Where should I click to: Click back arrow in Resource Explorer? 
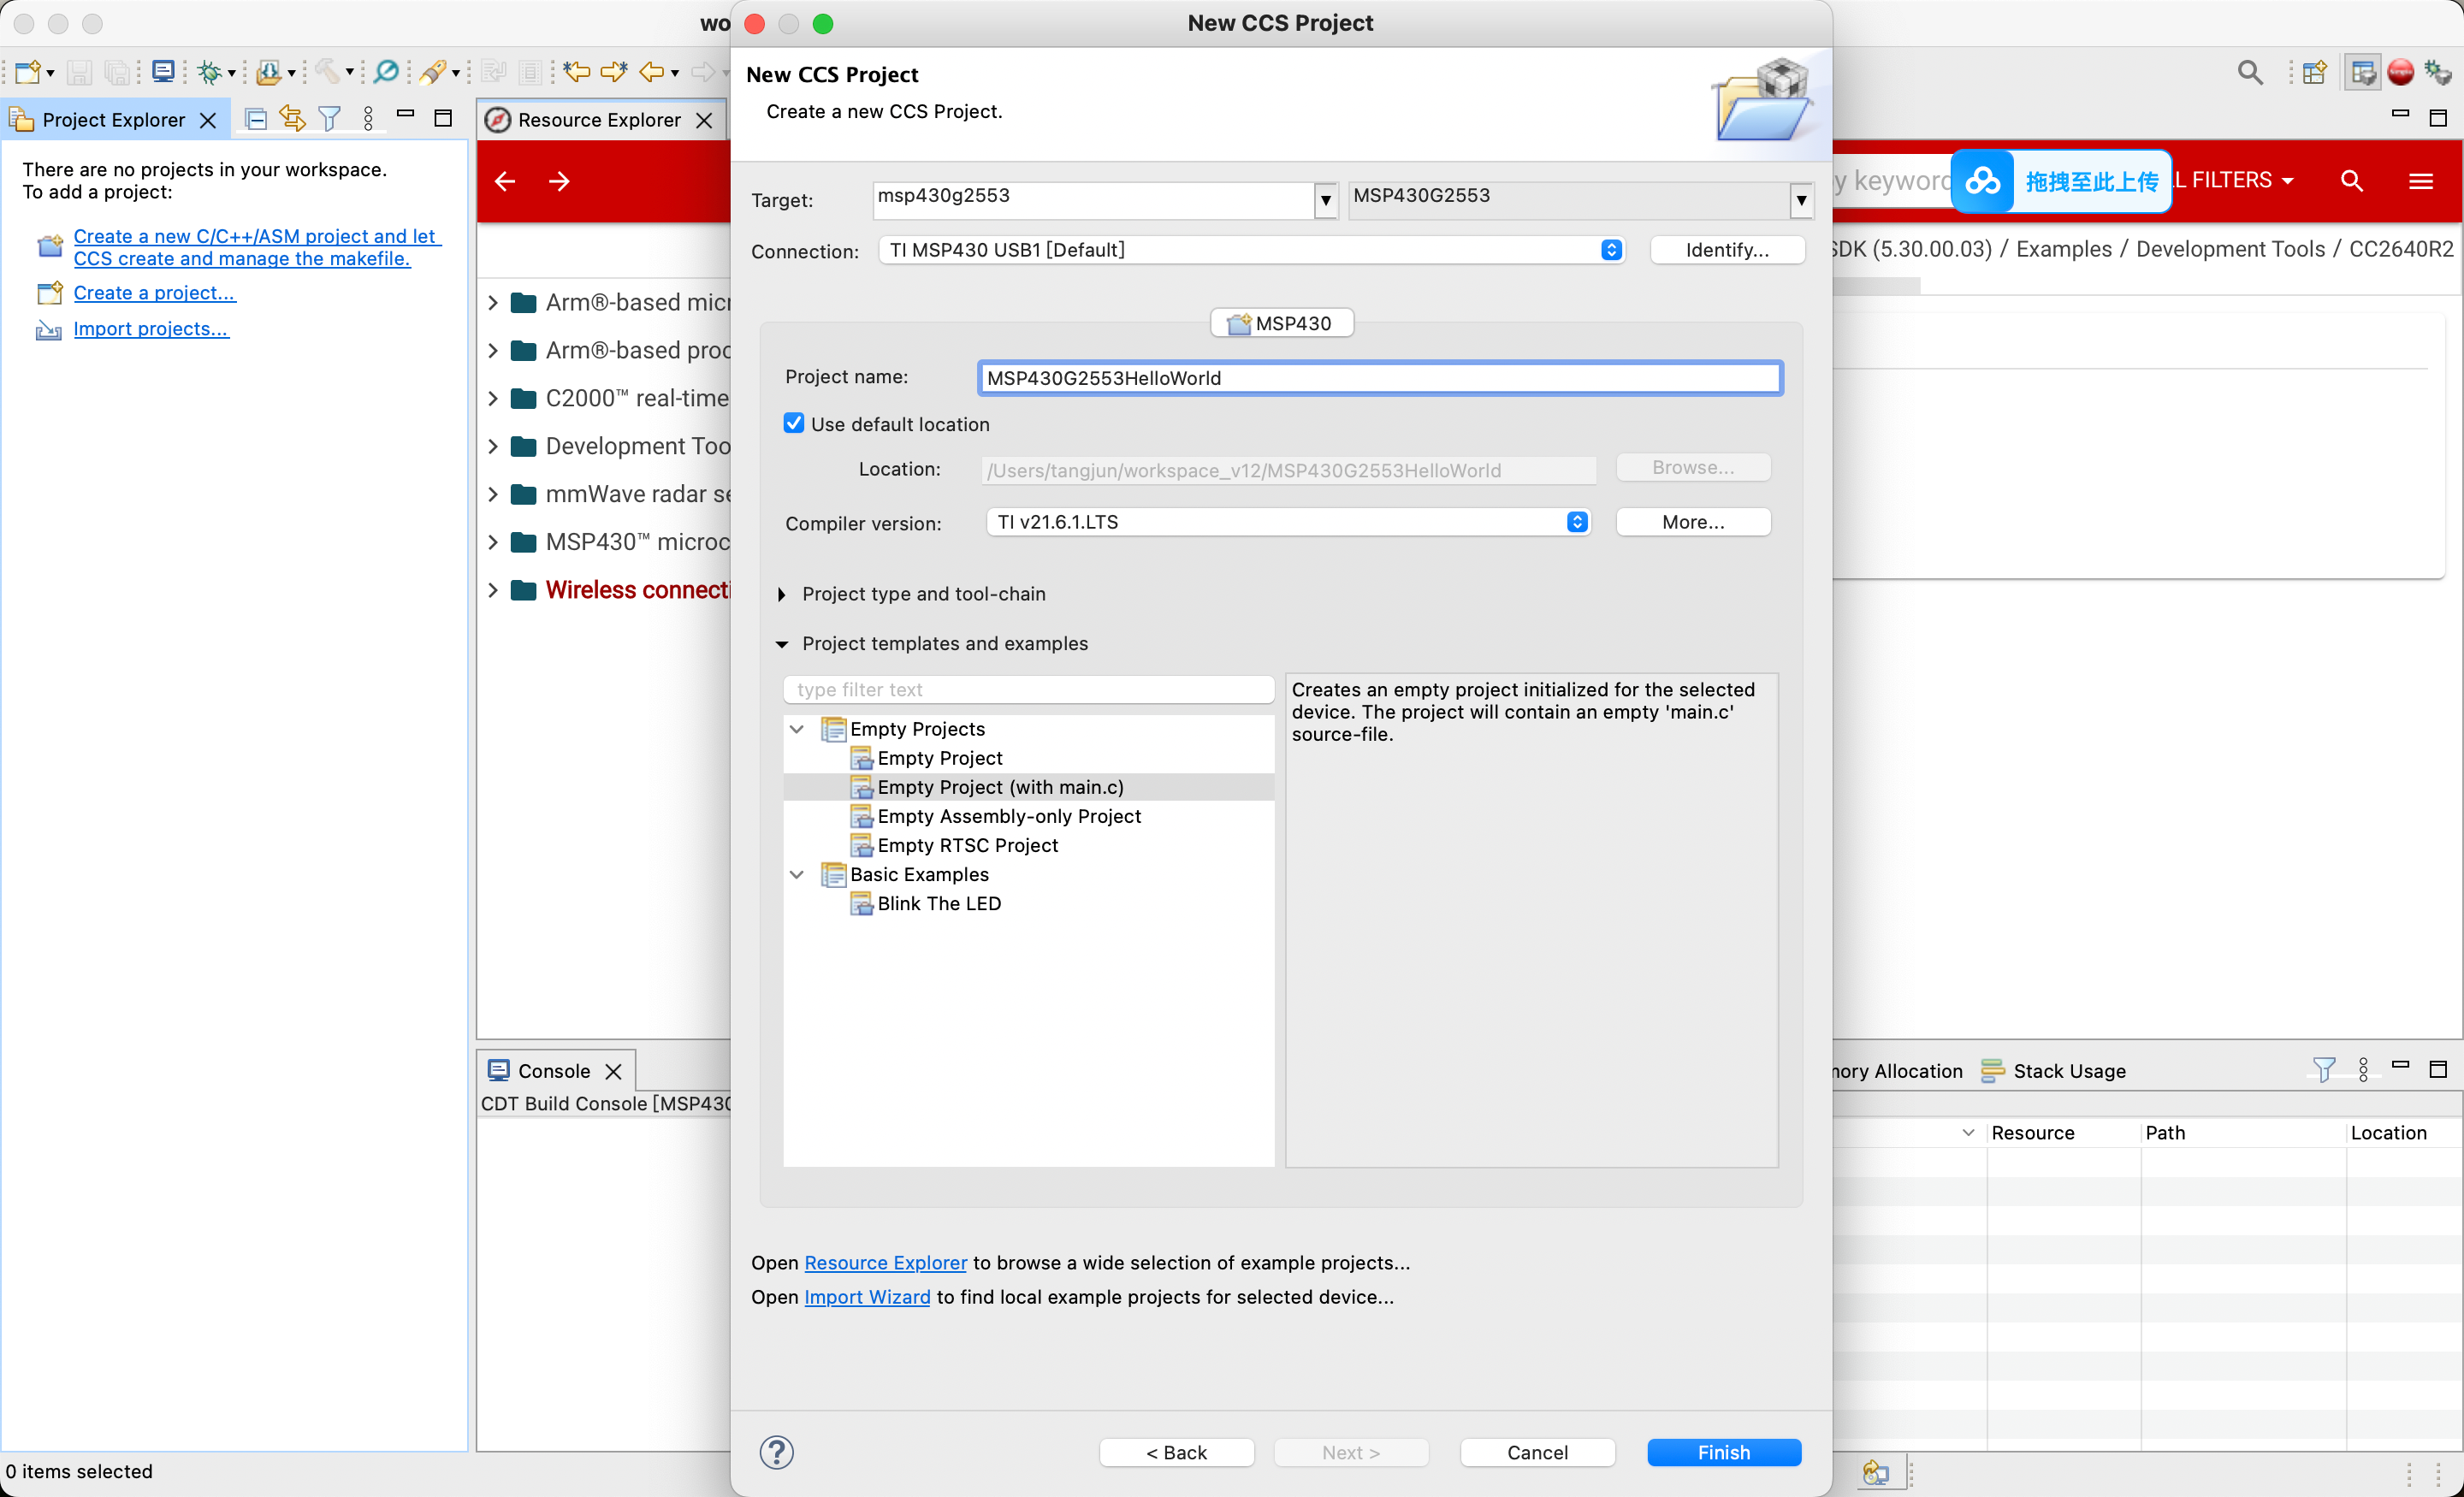[x=505, y=181]
